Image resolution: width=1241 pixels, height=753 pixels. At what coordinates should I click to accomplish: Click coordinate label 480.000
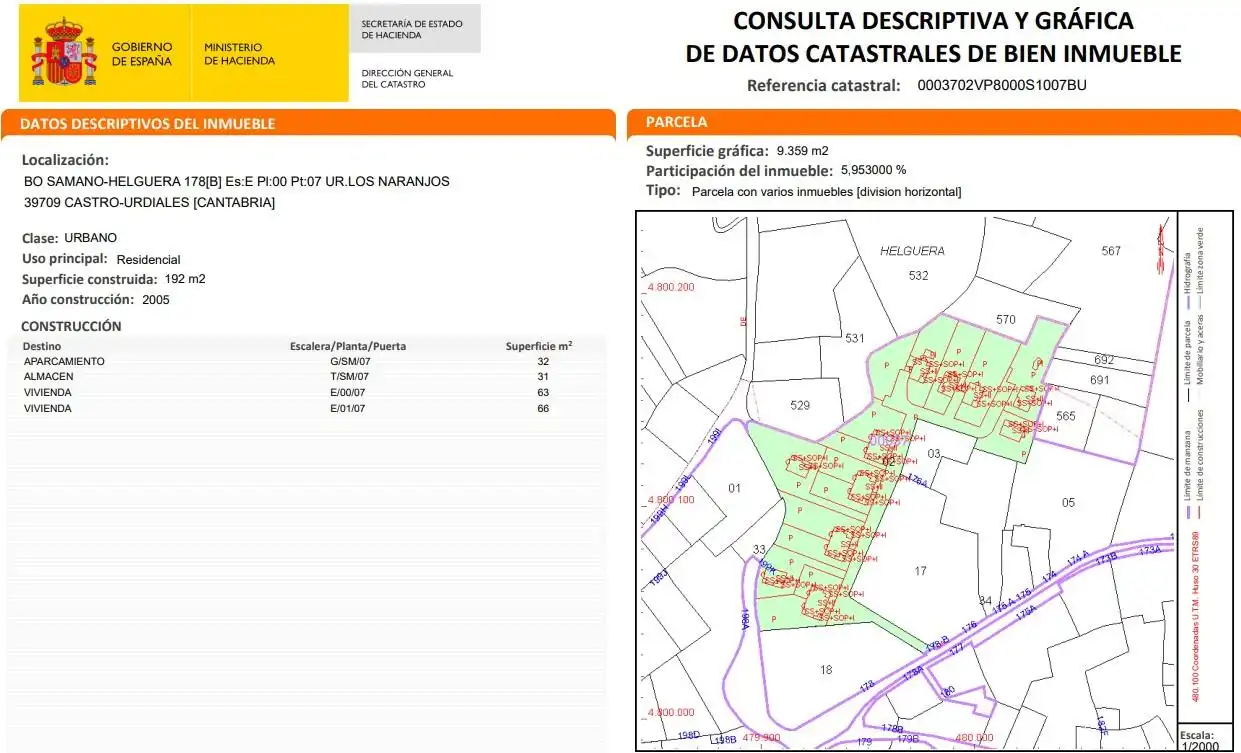coord(974,737)
